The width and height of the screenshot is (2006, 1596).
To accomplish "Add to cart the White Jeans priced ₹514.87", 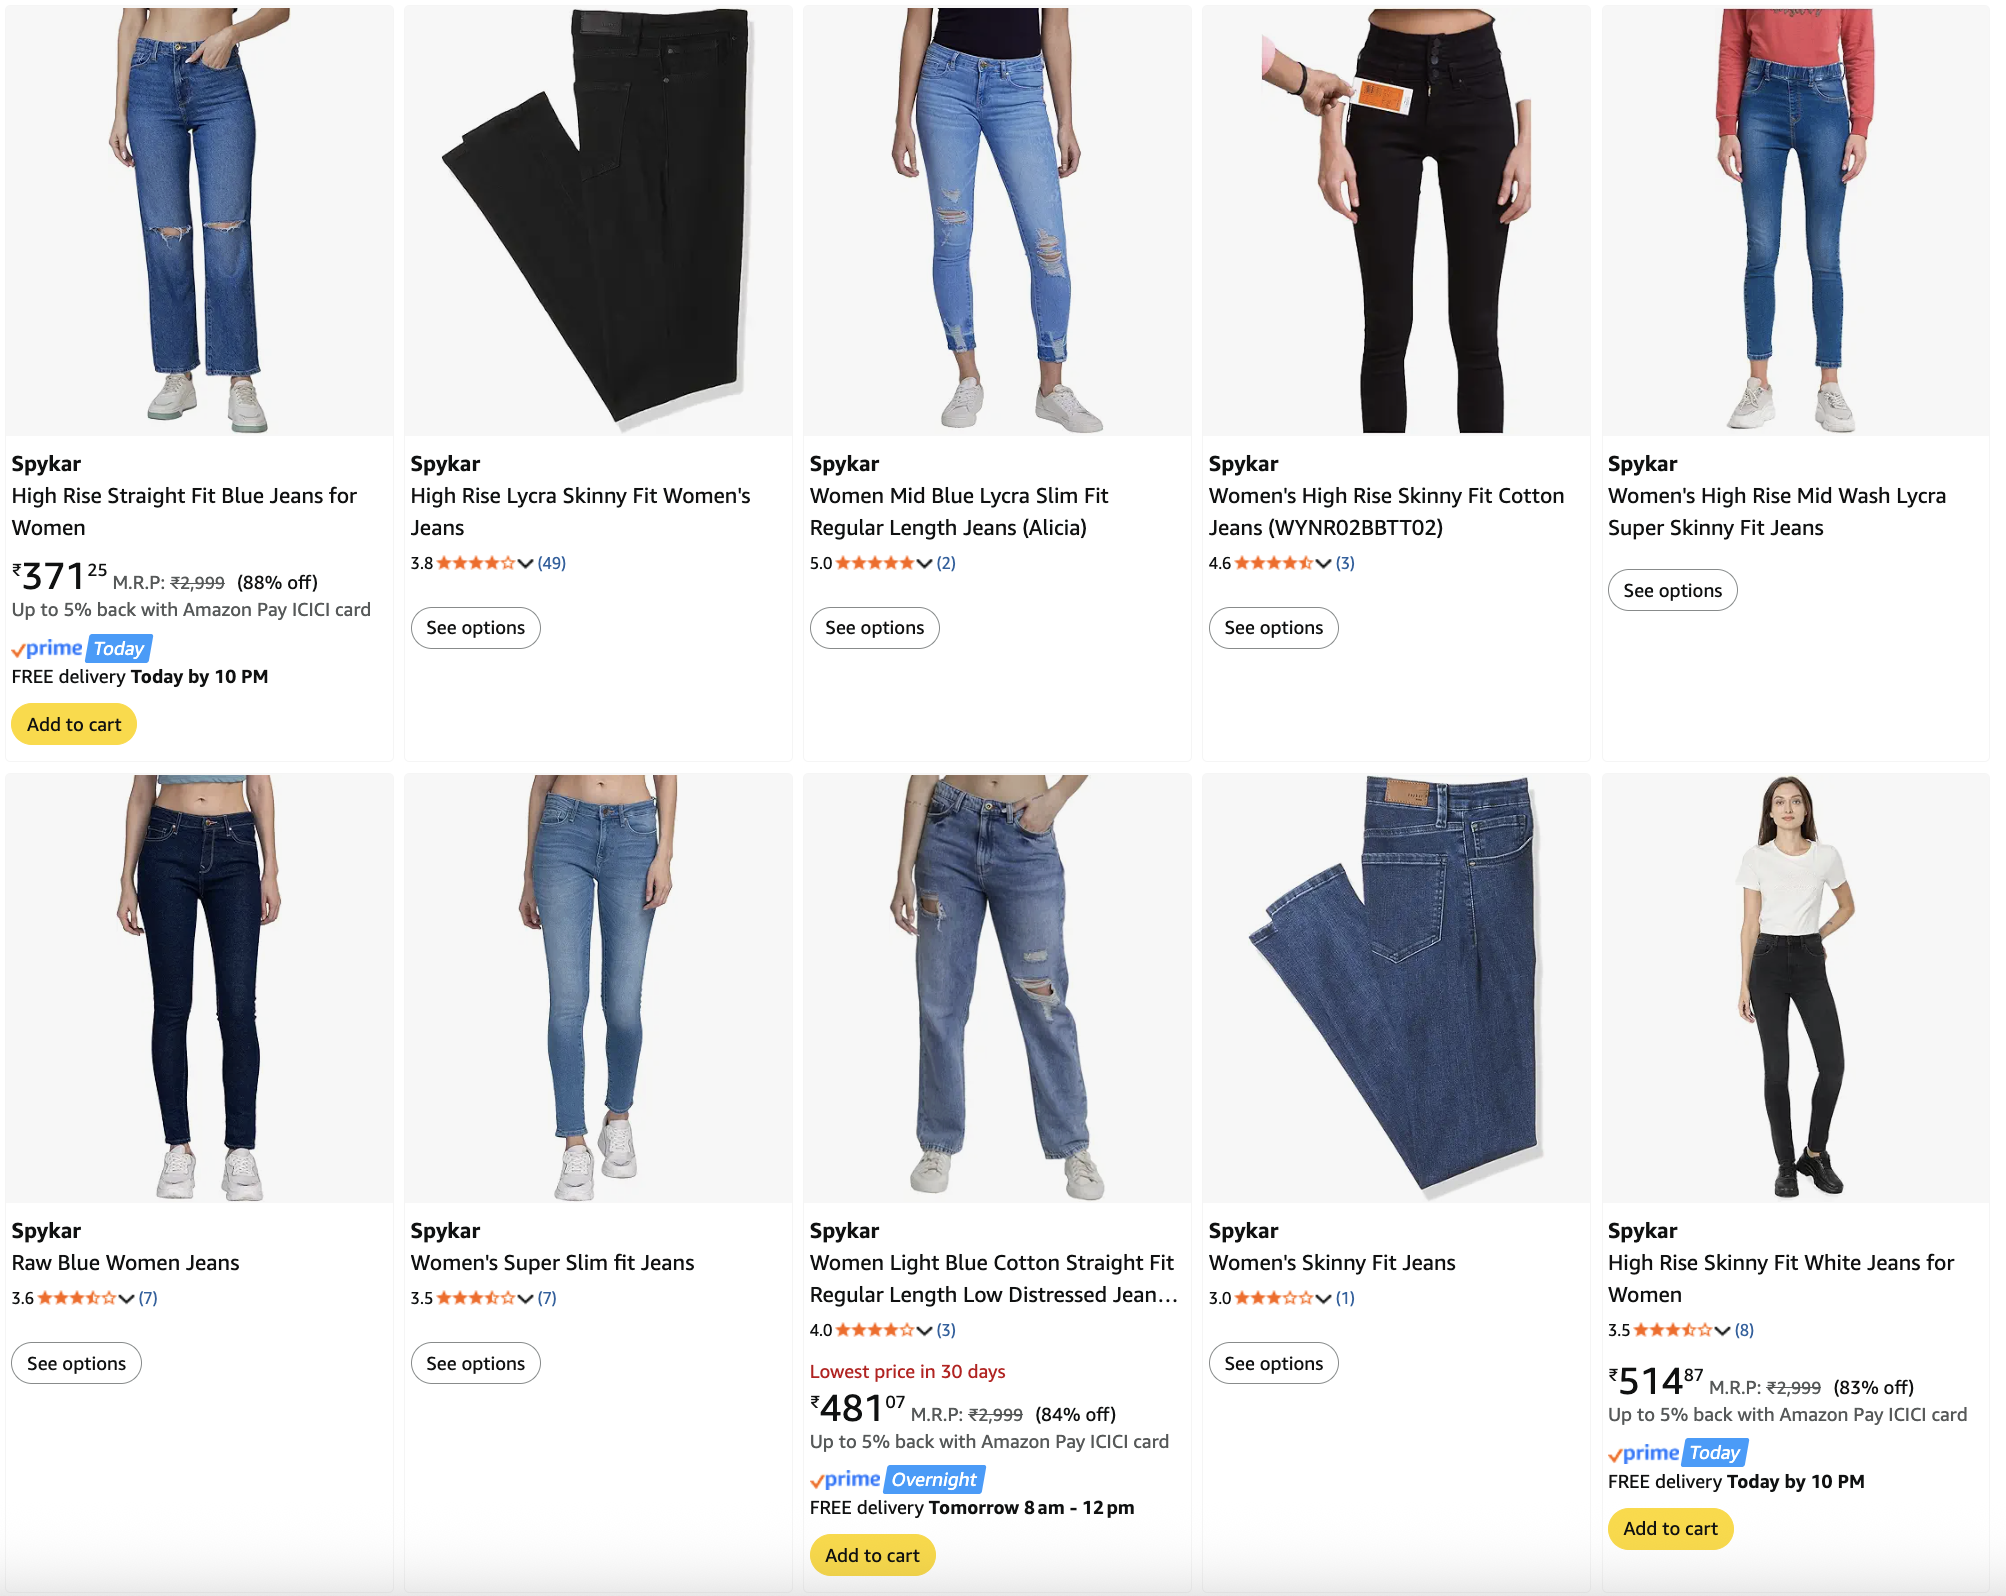I will tap(1669, 1528).
